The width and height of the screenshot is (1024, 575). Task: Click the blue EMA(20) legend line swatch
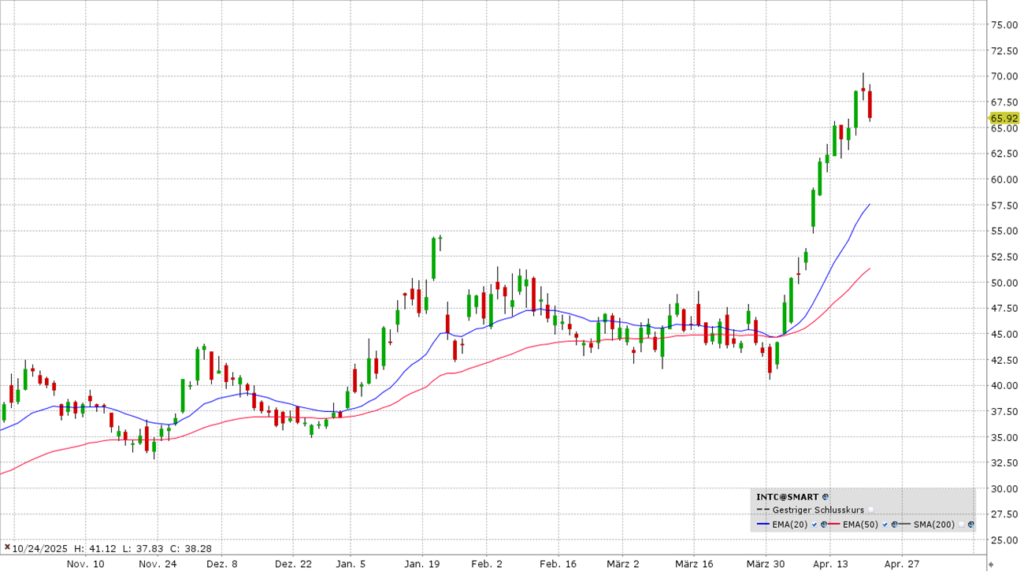(763, 524)
